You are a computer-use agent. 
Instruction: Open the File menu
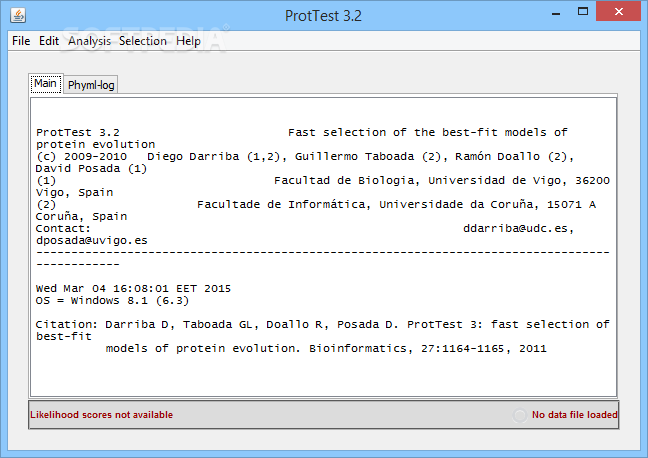(x=21, y=41)
